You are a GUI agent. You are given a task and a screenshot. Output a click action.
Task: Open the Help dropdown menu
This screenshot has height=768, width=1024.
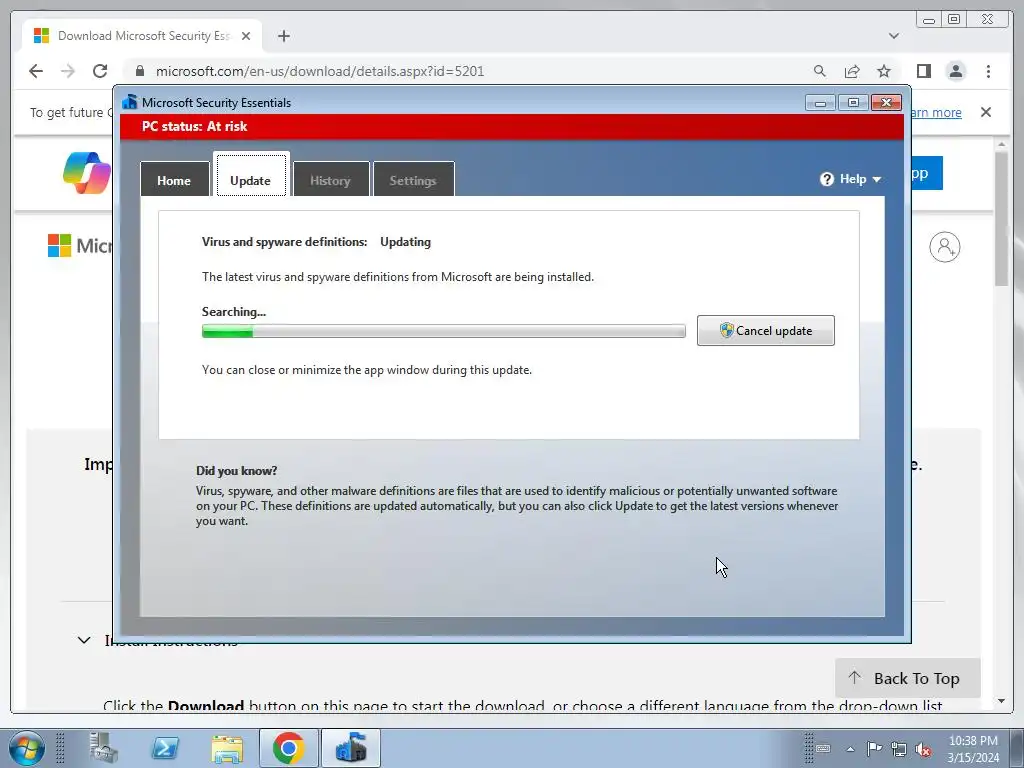852,179
